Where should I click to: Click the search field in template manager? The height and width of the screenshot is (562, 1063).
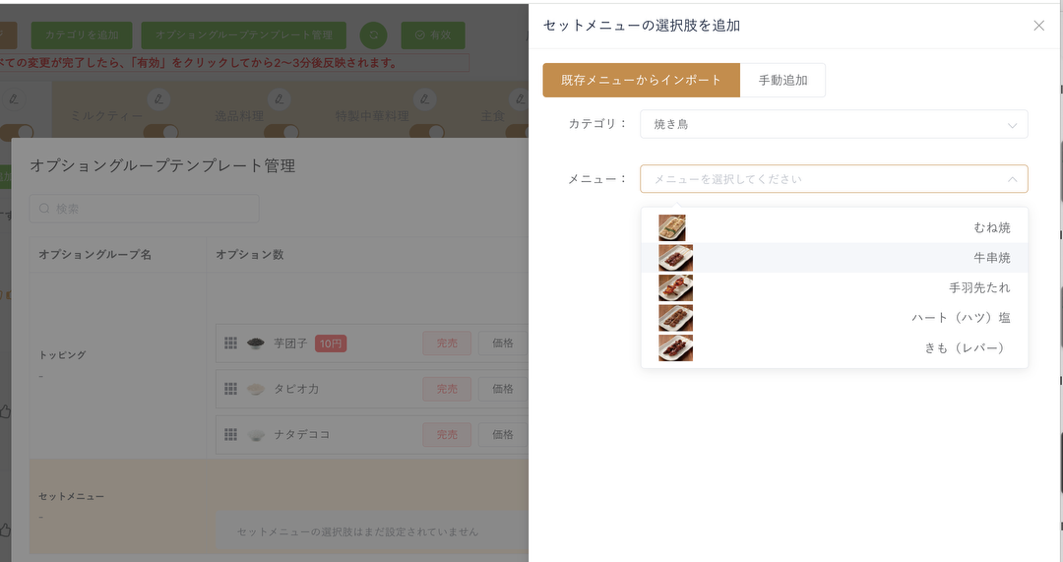point(144,209)
